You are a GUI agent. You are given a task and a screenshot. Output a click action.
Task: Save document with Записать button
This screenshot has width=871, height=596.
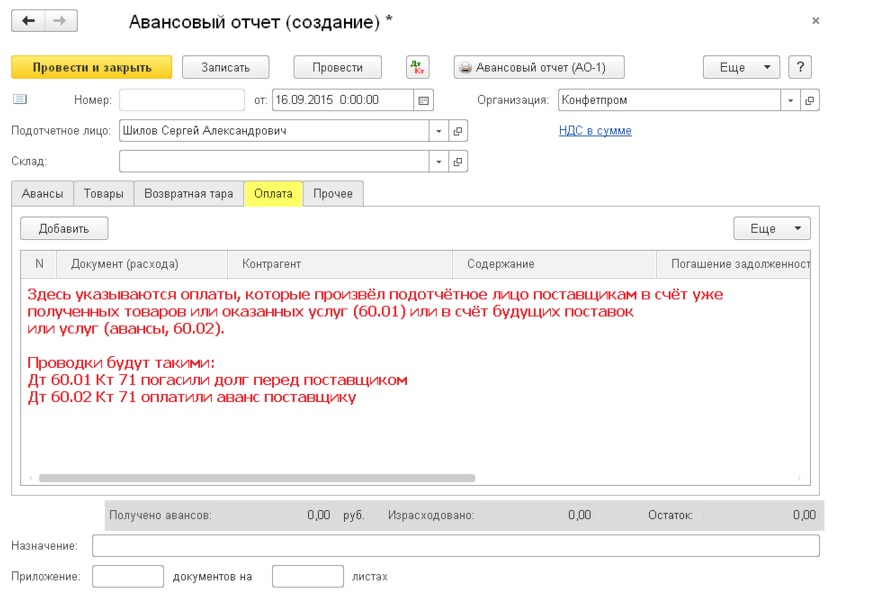point(226,67)
